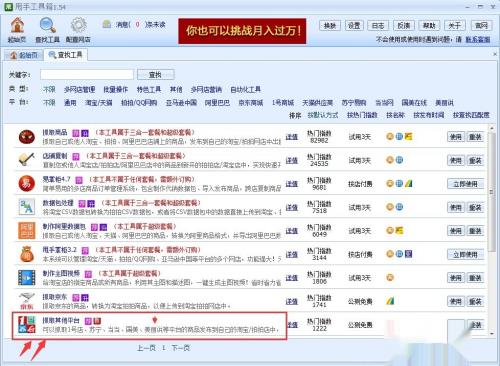The width and height of the screenshot is (500, 366).
Task: Sort by 按名称
Action: (x=395, y=115)
